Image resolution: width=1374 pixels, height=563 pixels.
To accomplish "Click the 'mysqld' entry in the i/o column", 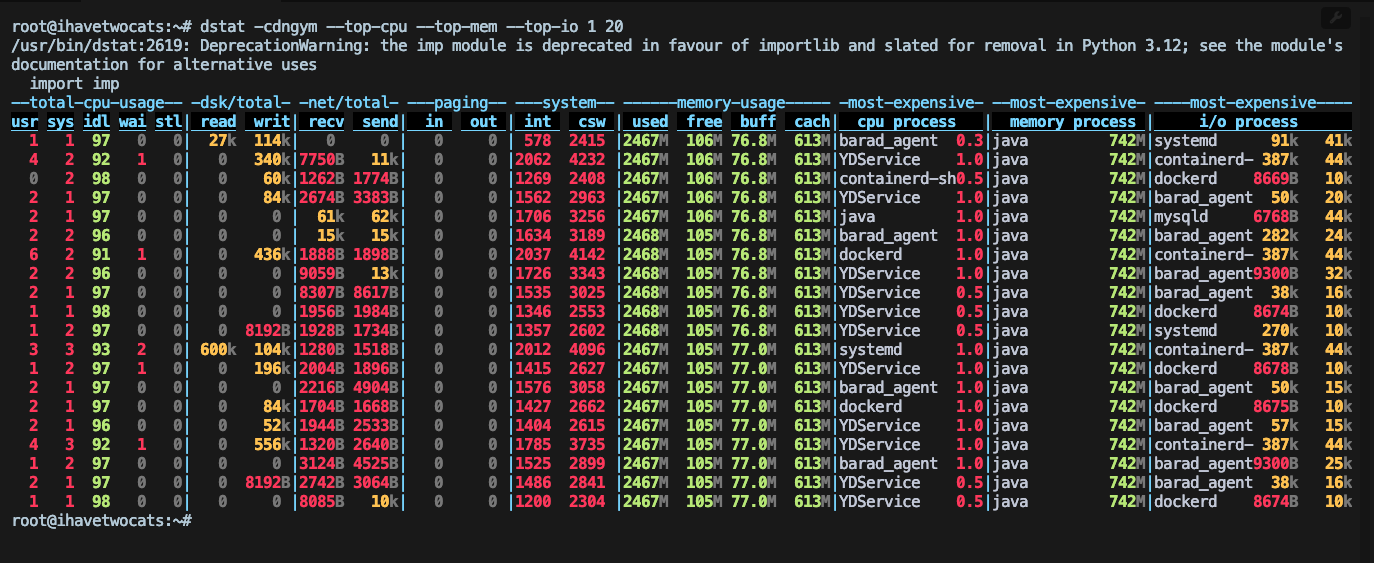I will point(1183,217).
